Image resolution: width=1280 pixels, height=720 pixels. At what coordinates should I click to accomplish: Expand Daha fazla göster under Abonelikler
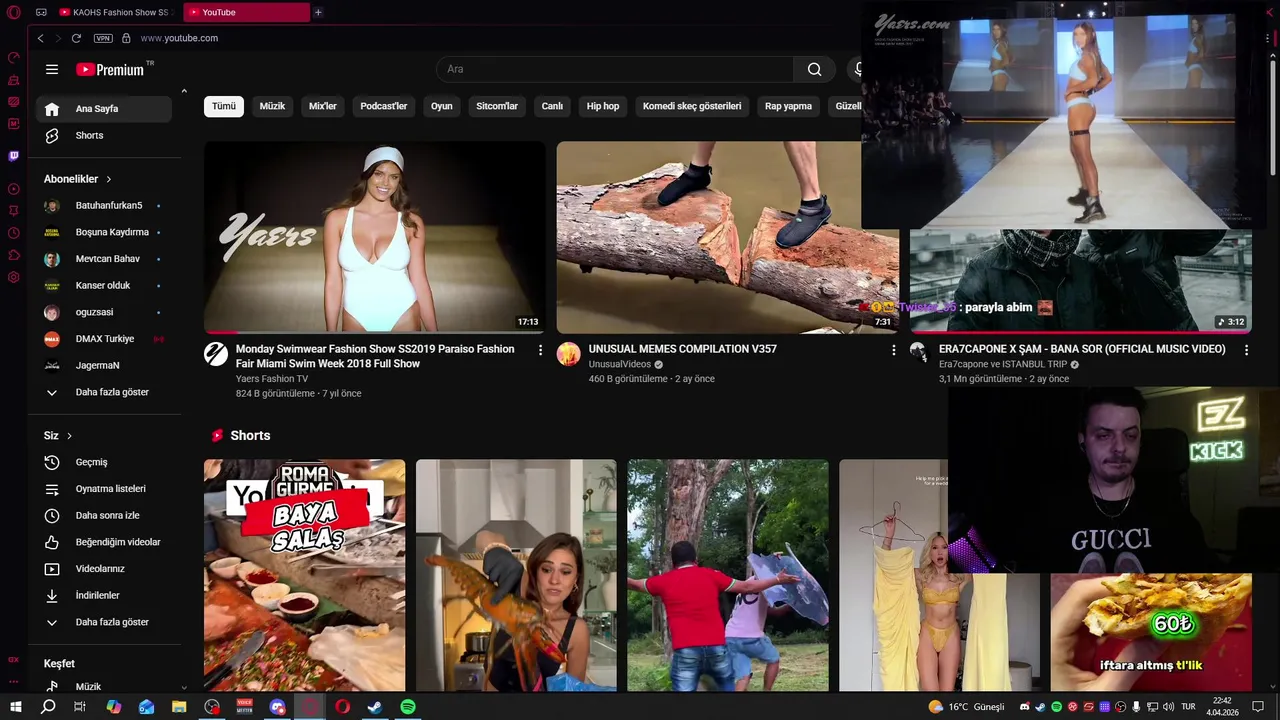coord(104,392)
